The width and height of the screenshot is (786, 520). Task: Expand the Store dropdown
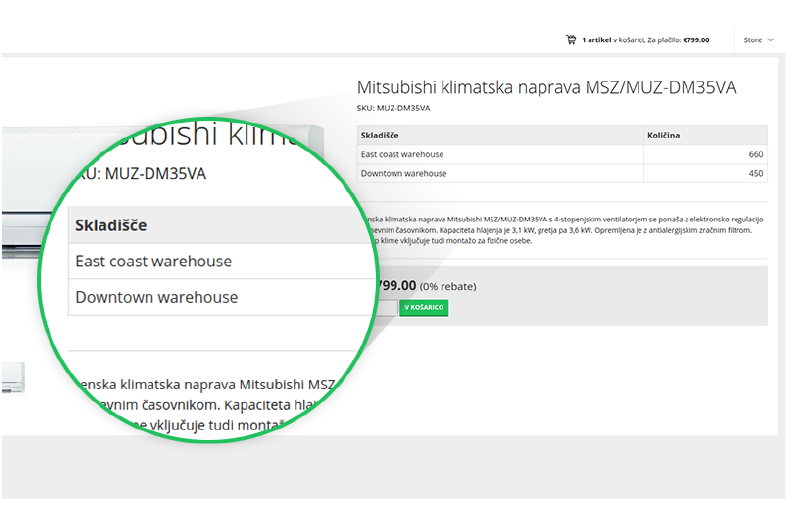758,40
